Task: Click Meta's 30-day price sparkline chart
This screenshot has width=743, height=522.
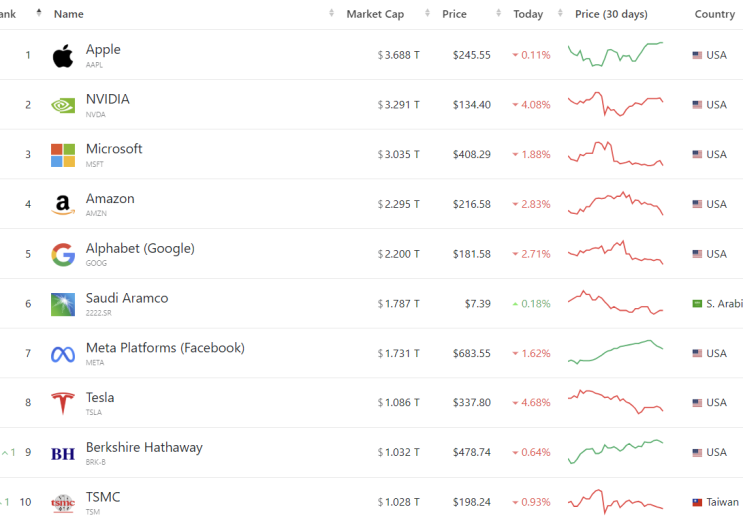Action: tap(615, 352)
